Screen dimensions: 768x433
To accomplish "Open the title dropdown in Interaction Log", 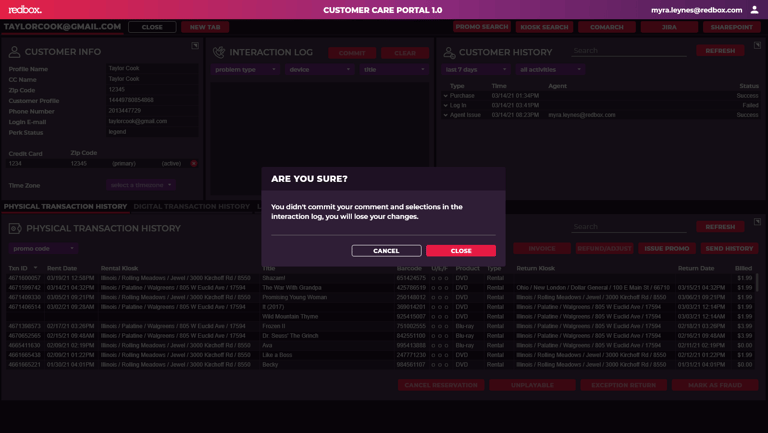I will (x=394, y=70).
